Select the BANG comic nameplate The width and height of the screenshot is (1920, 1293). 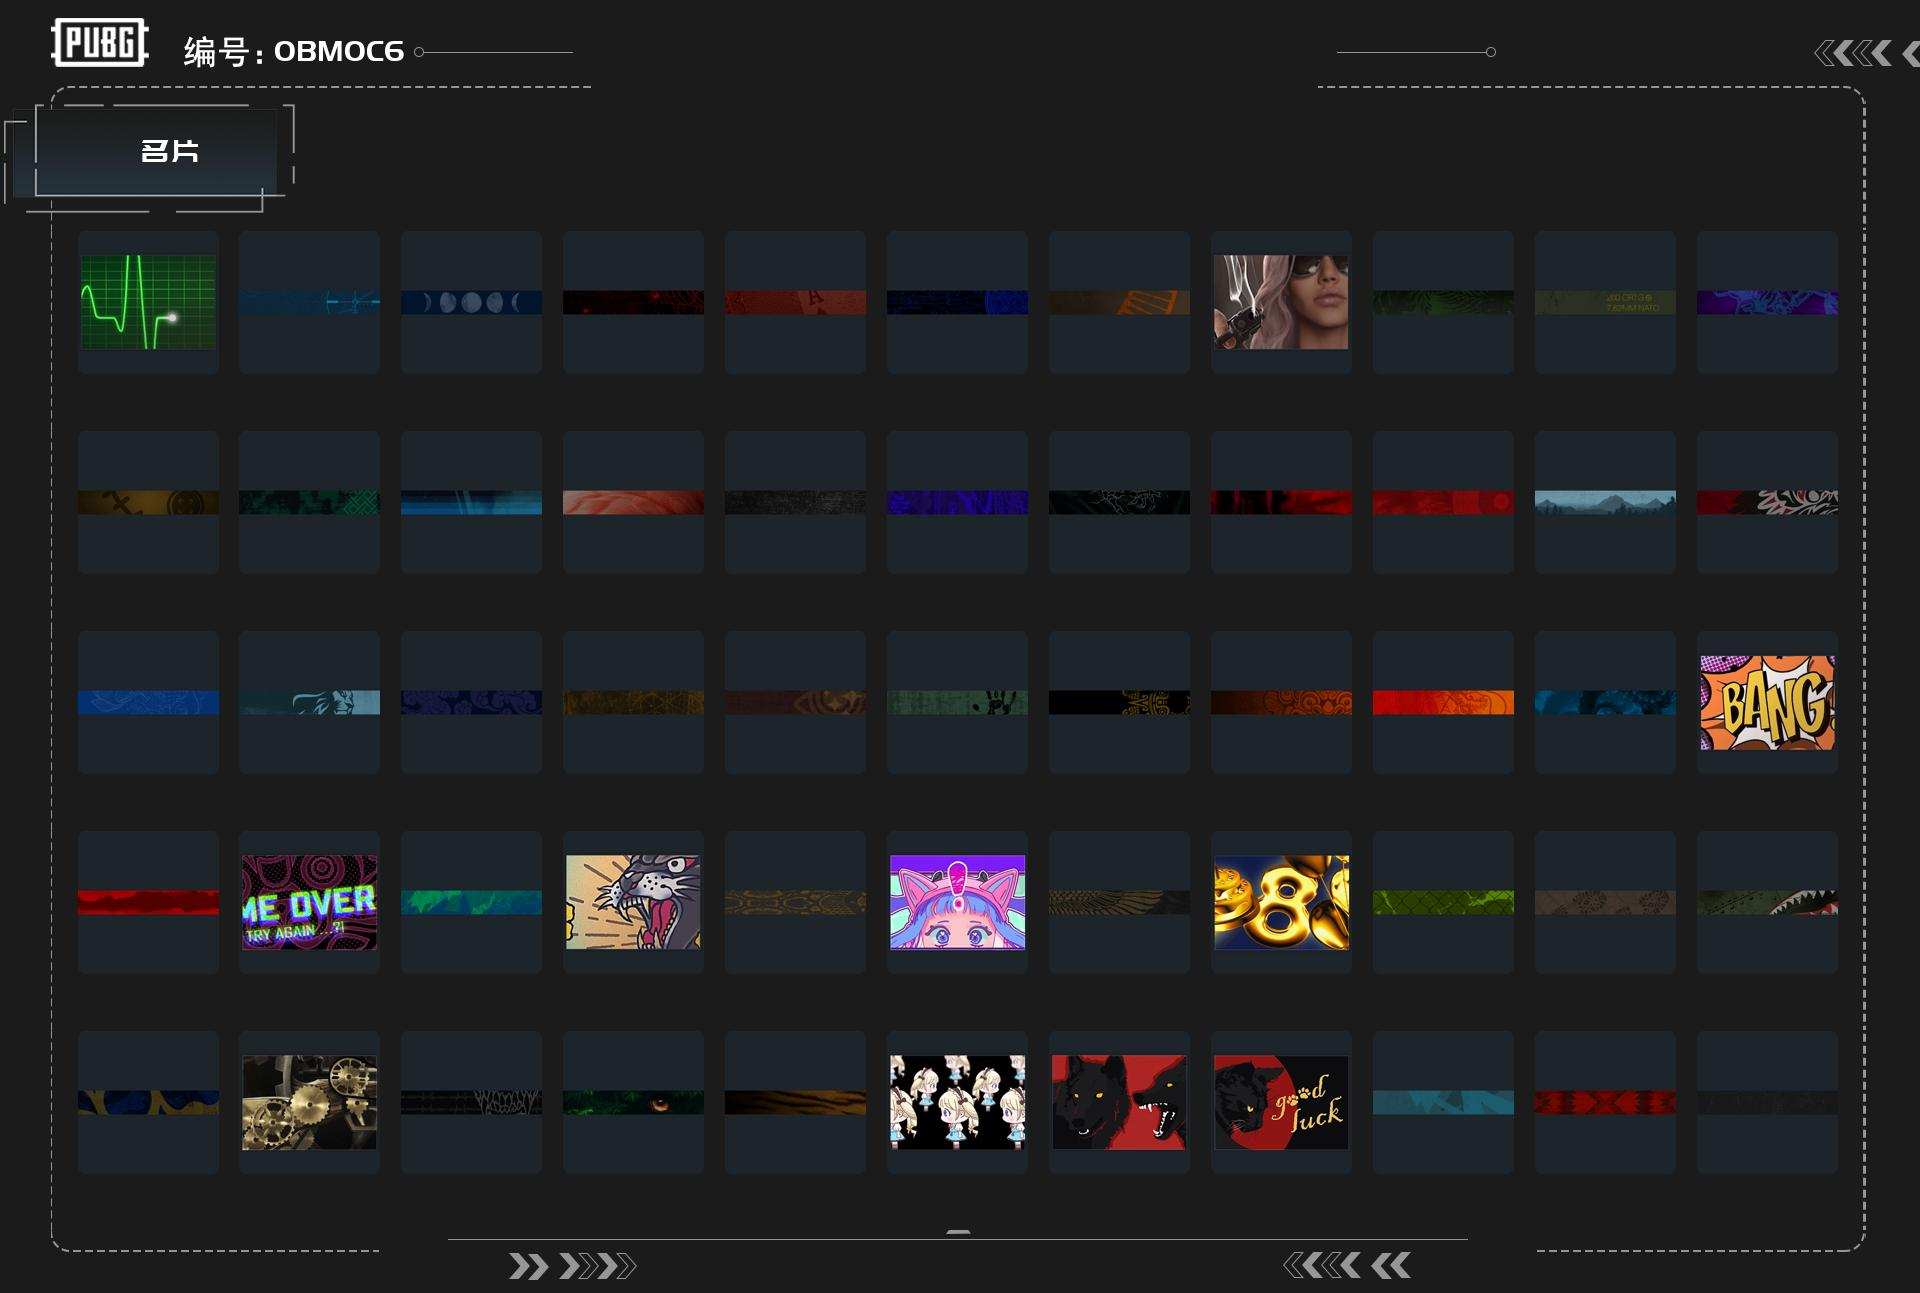tap(1767, 702)
